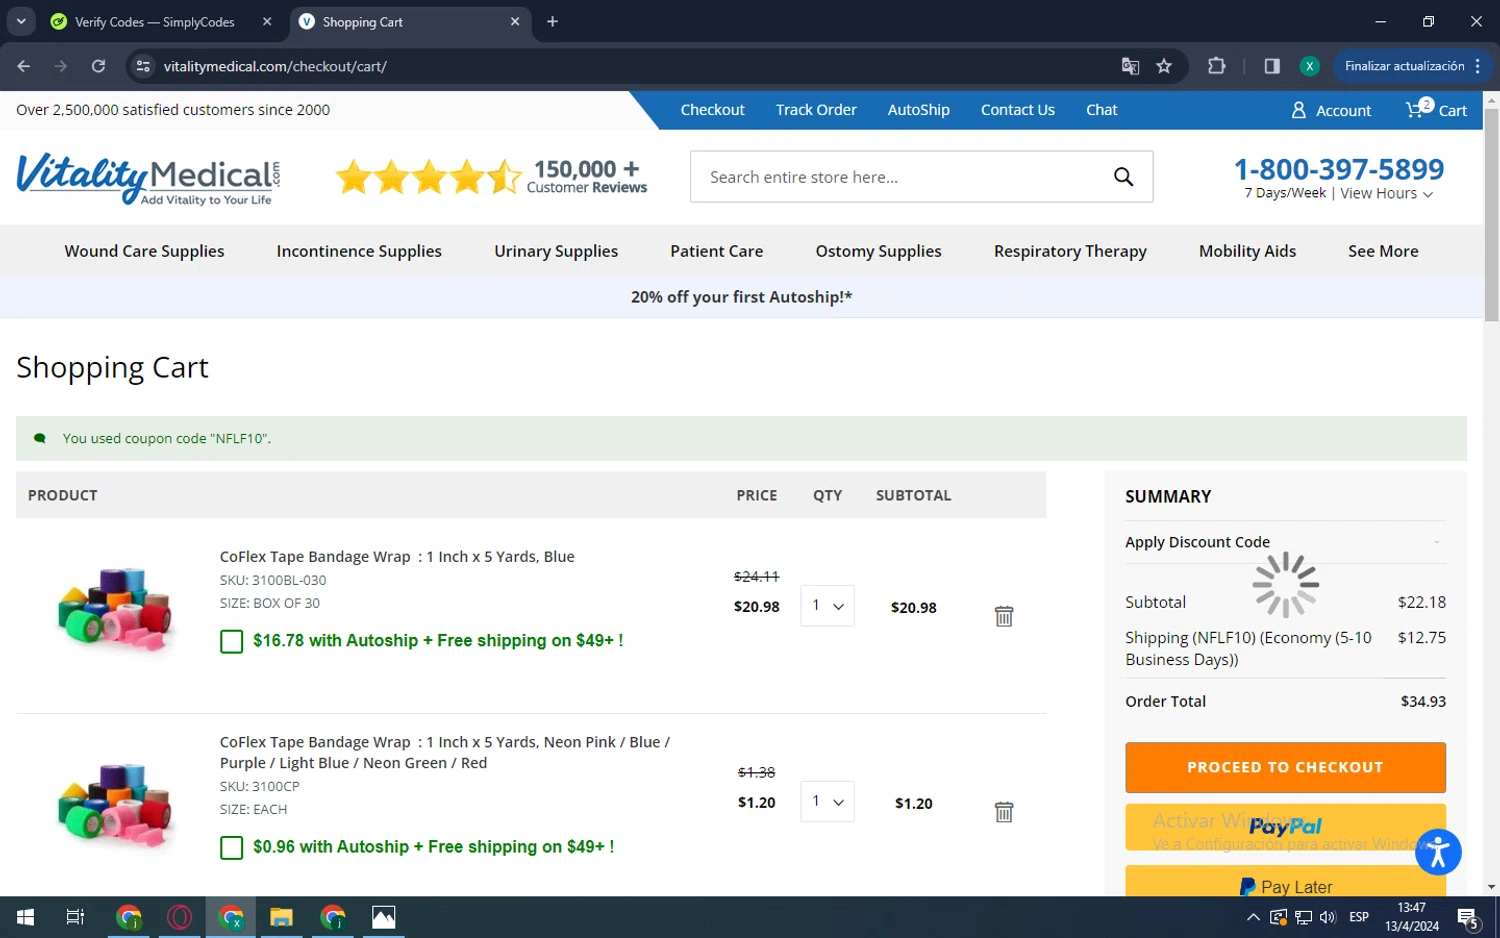Open Task View on the taskbar
The height and width of the screenshot is (938, 1500).
point(75,917)
